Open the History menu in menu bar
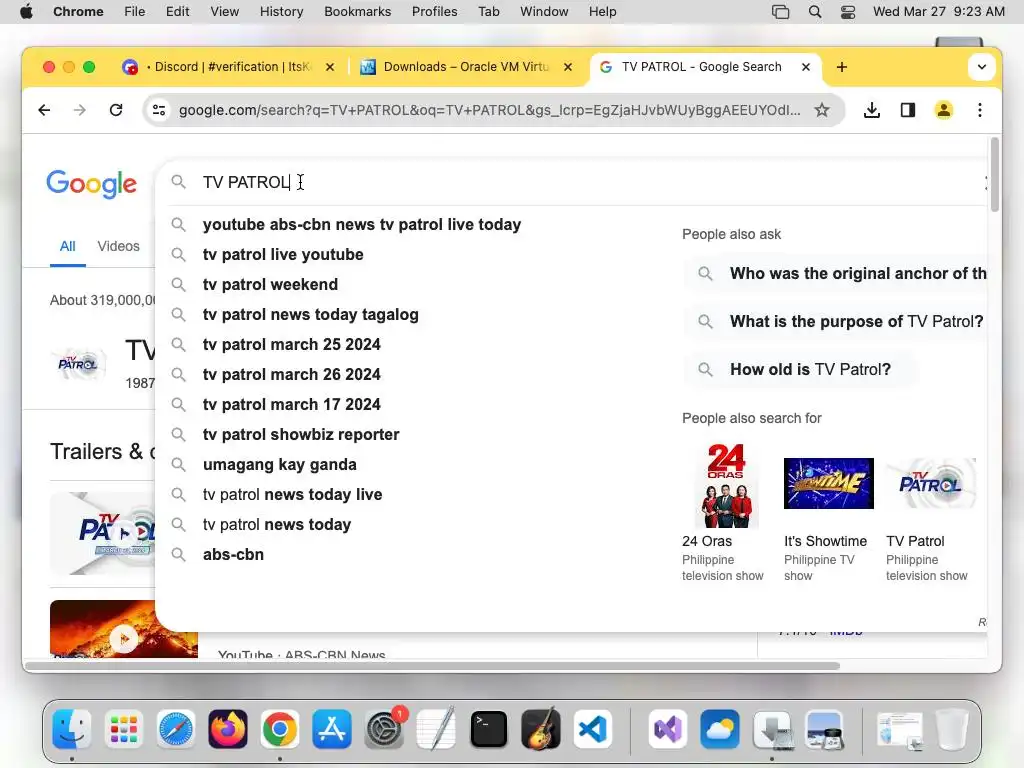Image resolution: width=1024 pixels, height=768 pixels. (281, 12)
